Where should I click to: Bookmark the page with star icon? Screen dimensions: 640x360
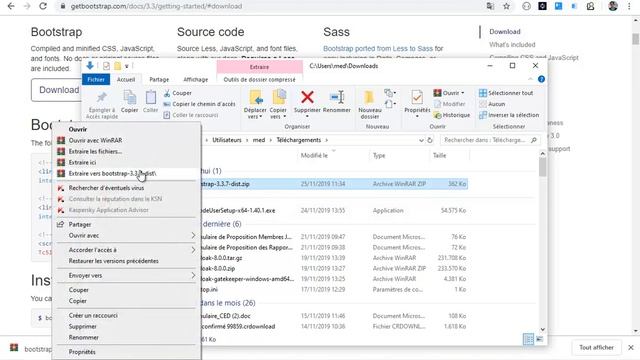507,6
